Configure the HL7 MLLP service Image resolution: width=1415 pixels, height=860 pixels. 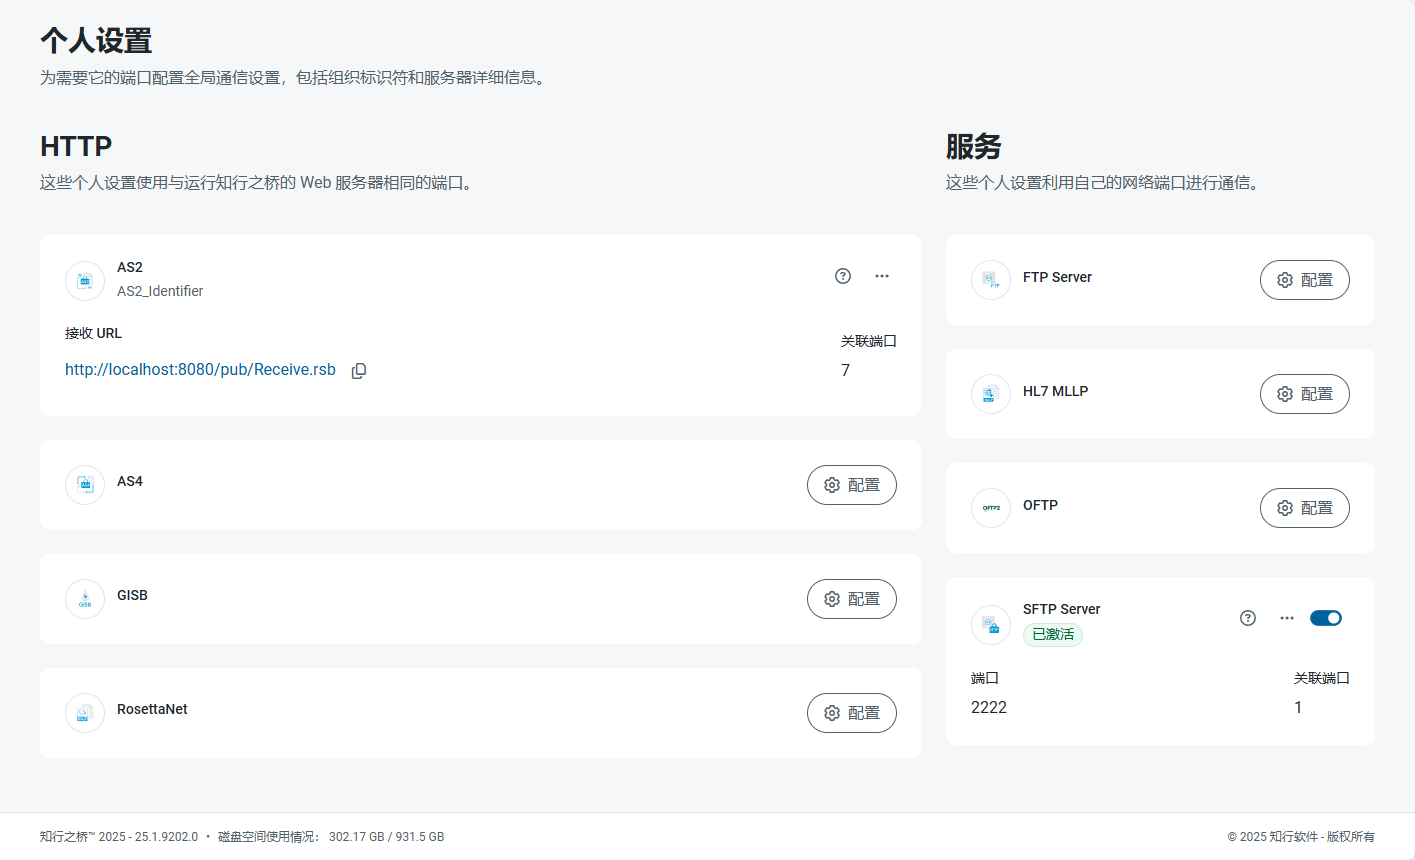(1304, 394)
